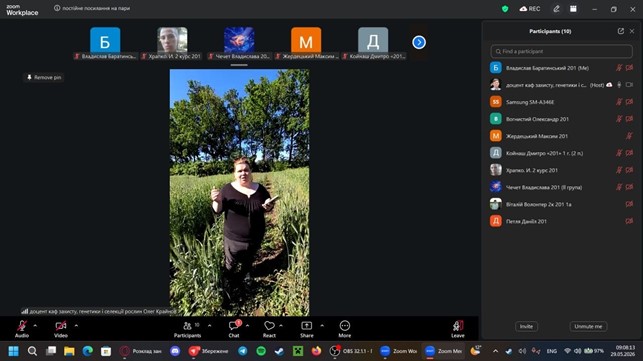The image size is (643, 361).
Task: Click muted mic icon for Жерадцький Максим 201
Action: click(629, 136)
